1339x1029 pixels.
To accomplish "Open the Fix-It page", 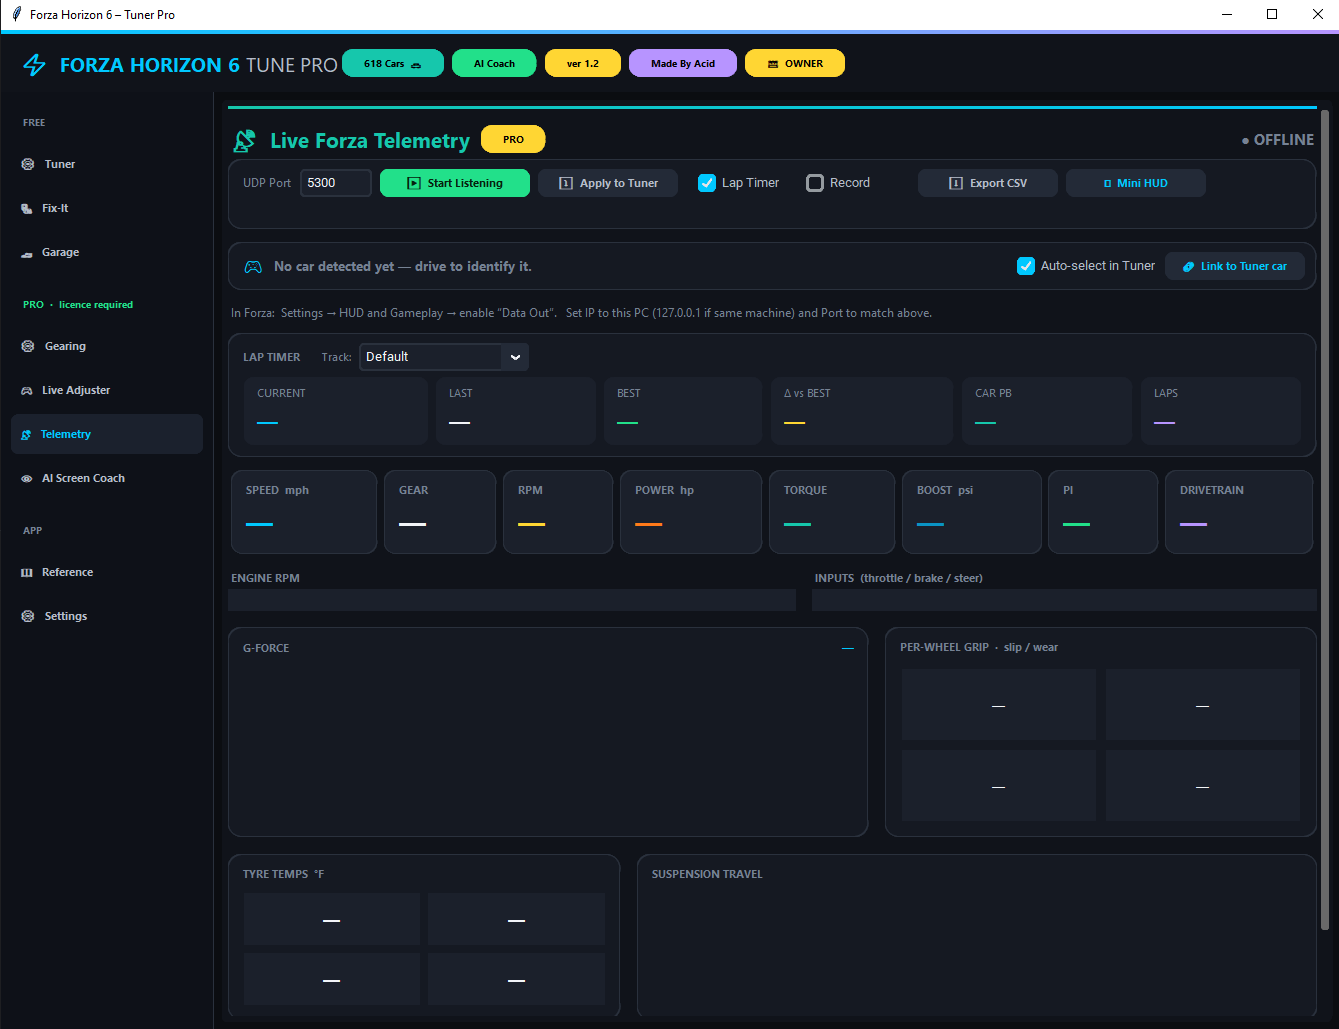I will pos(107,208).
